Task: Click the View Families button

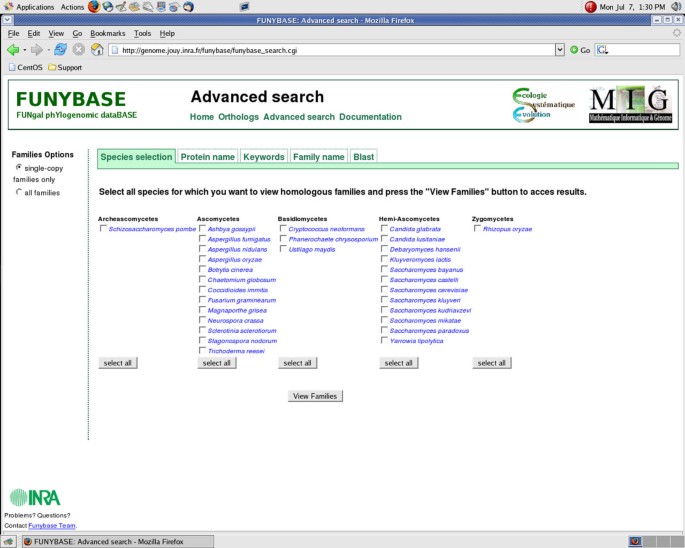Action: (315, 396)
